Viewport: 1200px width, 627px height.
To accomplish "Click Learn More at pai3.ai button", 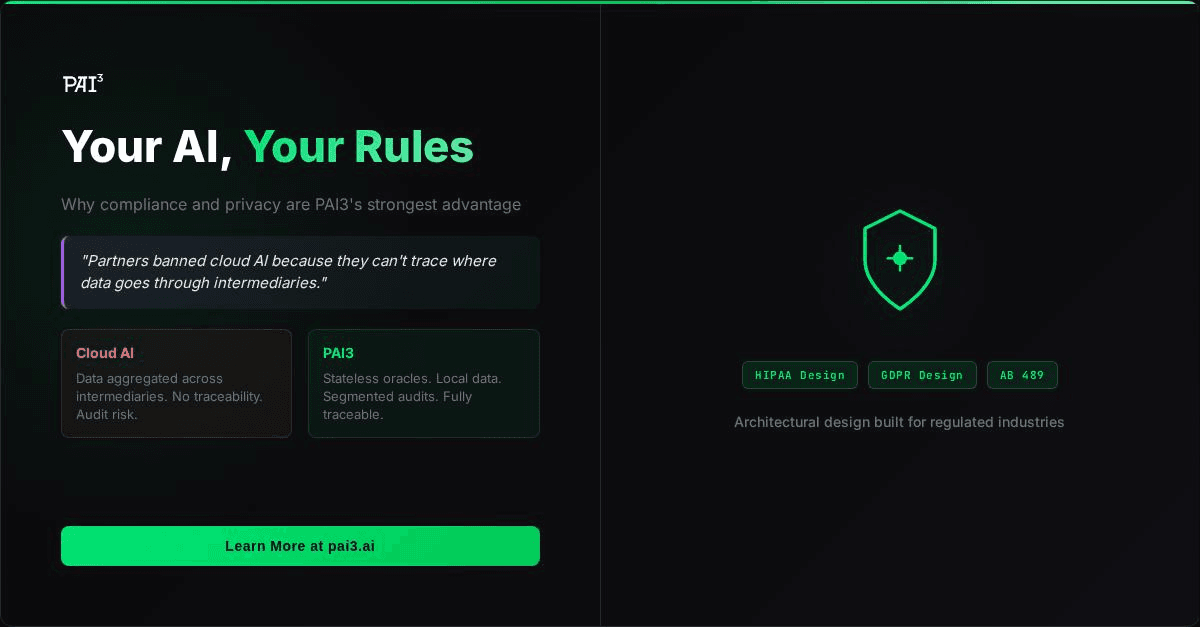I will coord(300,546).
